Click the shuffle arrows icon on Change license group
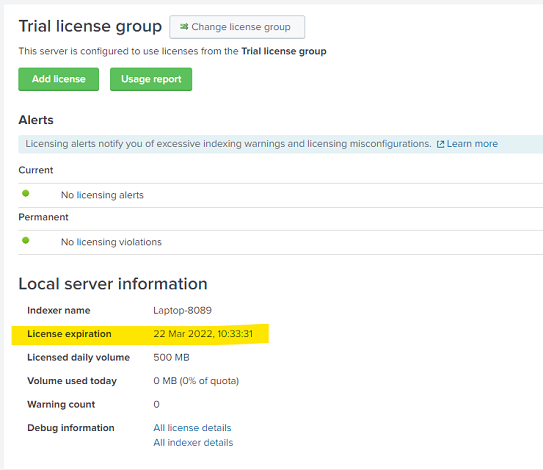 click(x=184, y=27)
